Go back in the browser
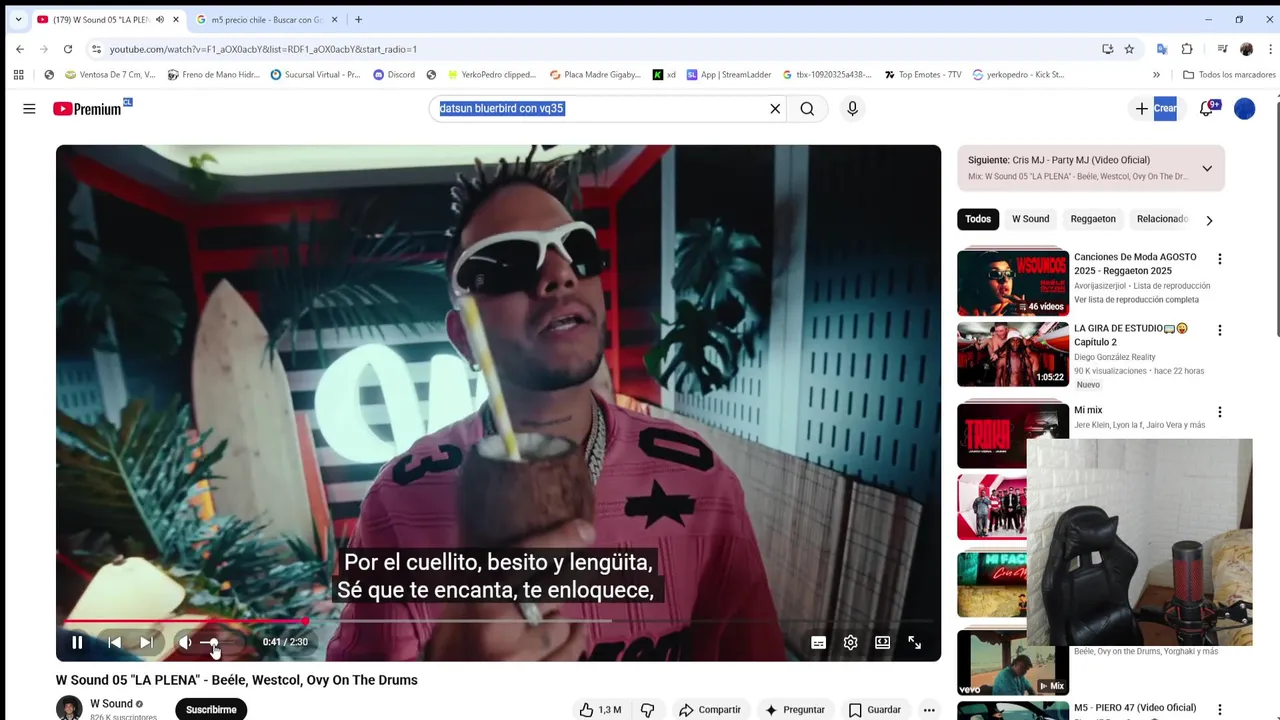Viewport: 1280px width, 720px height. coord(20,49)
